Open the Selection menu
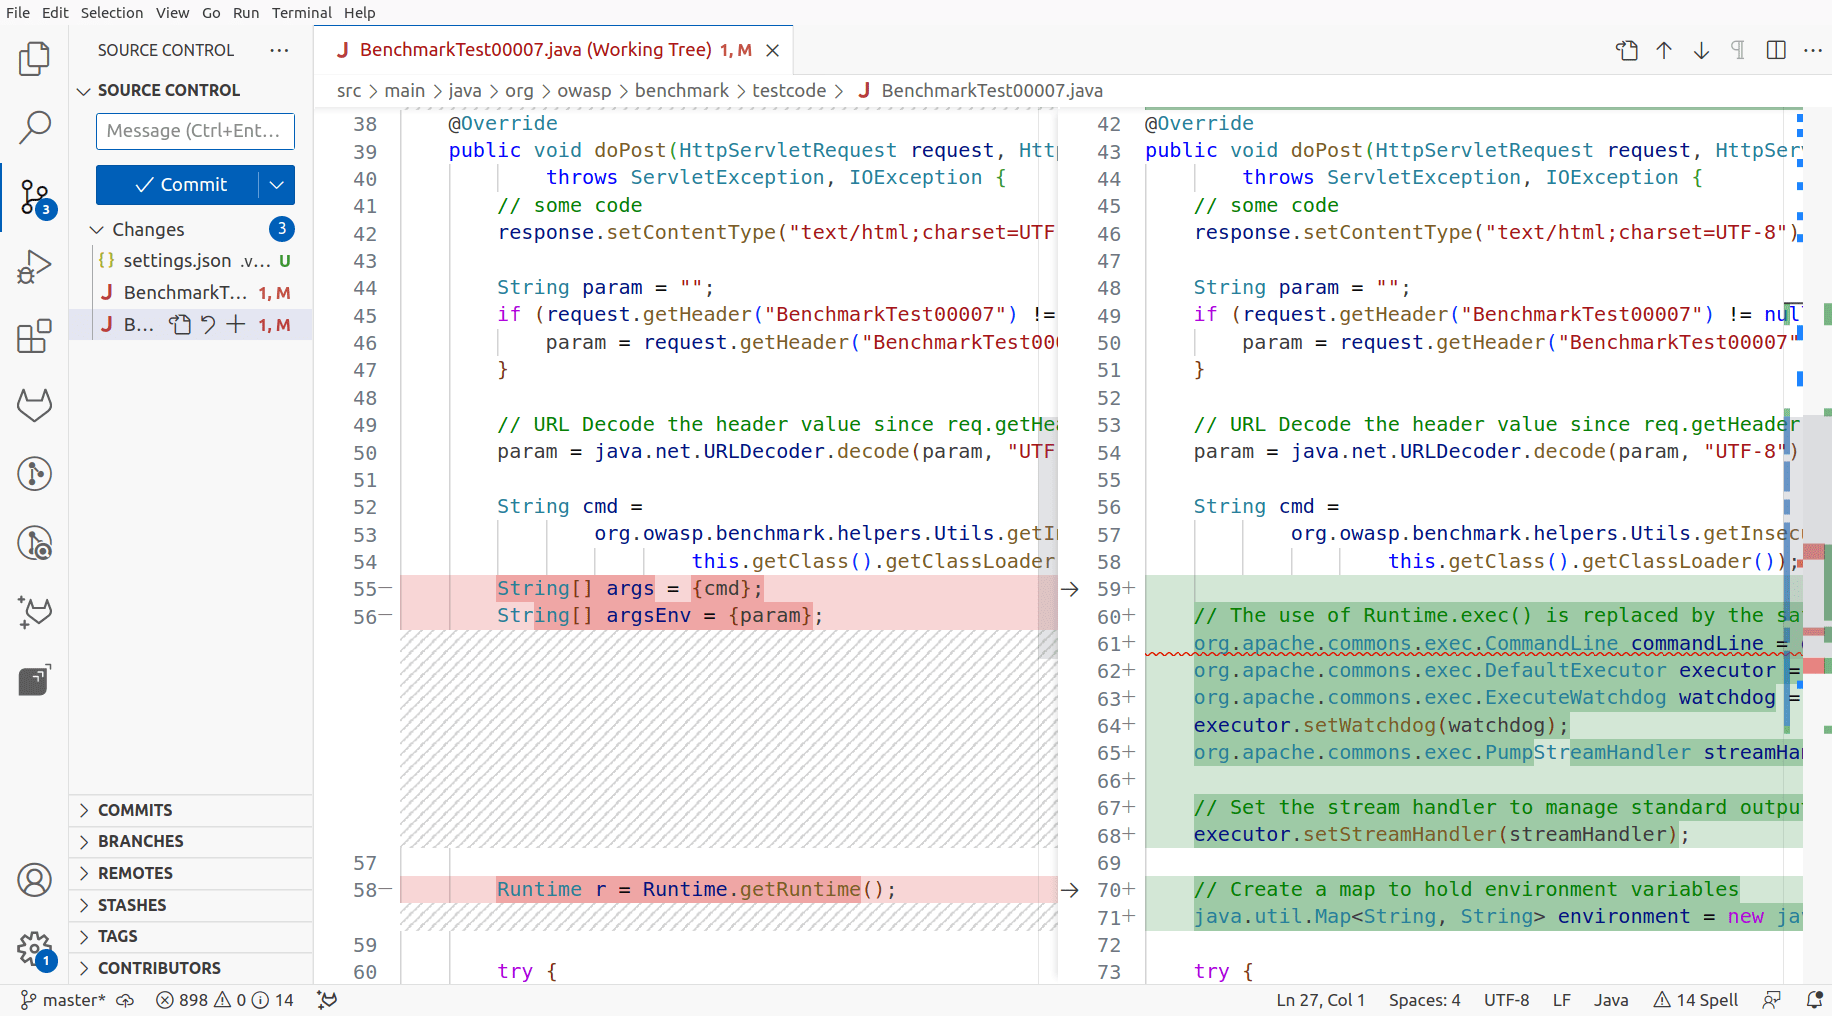1832x1016 pixels. click(x=112, y=13)
